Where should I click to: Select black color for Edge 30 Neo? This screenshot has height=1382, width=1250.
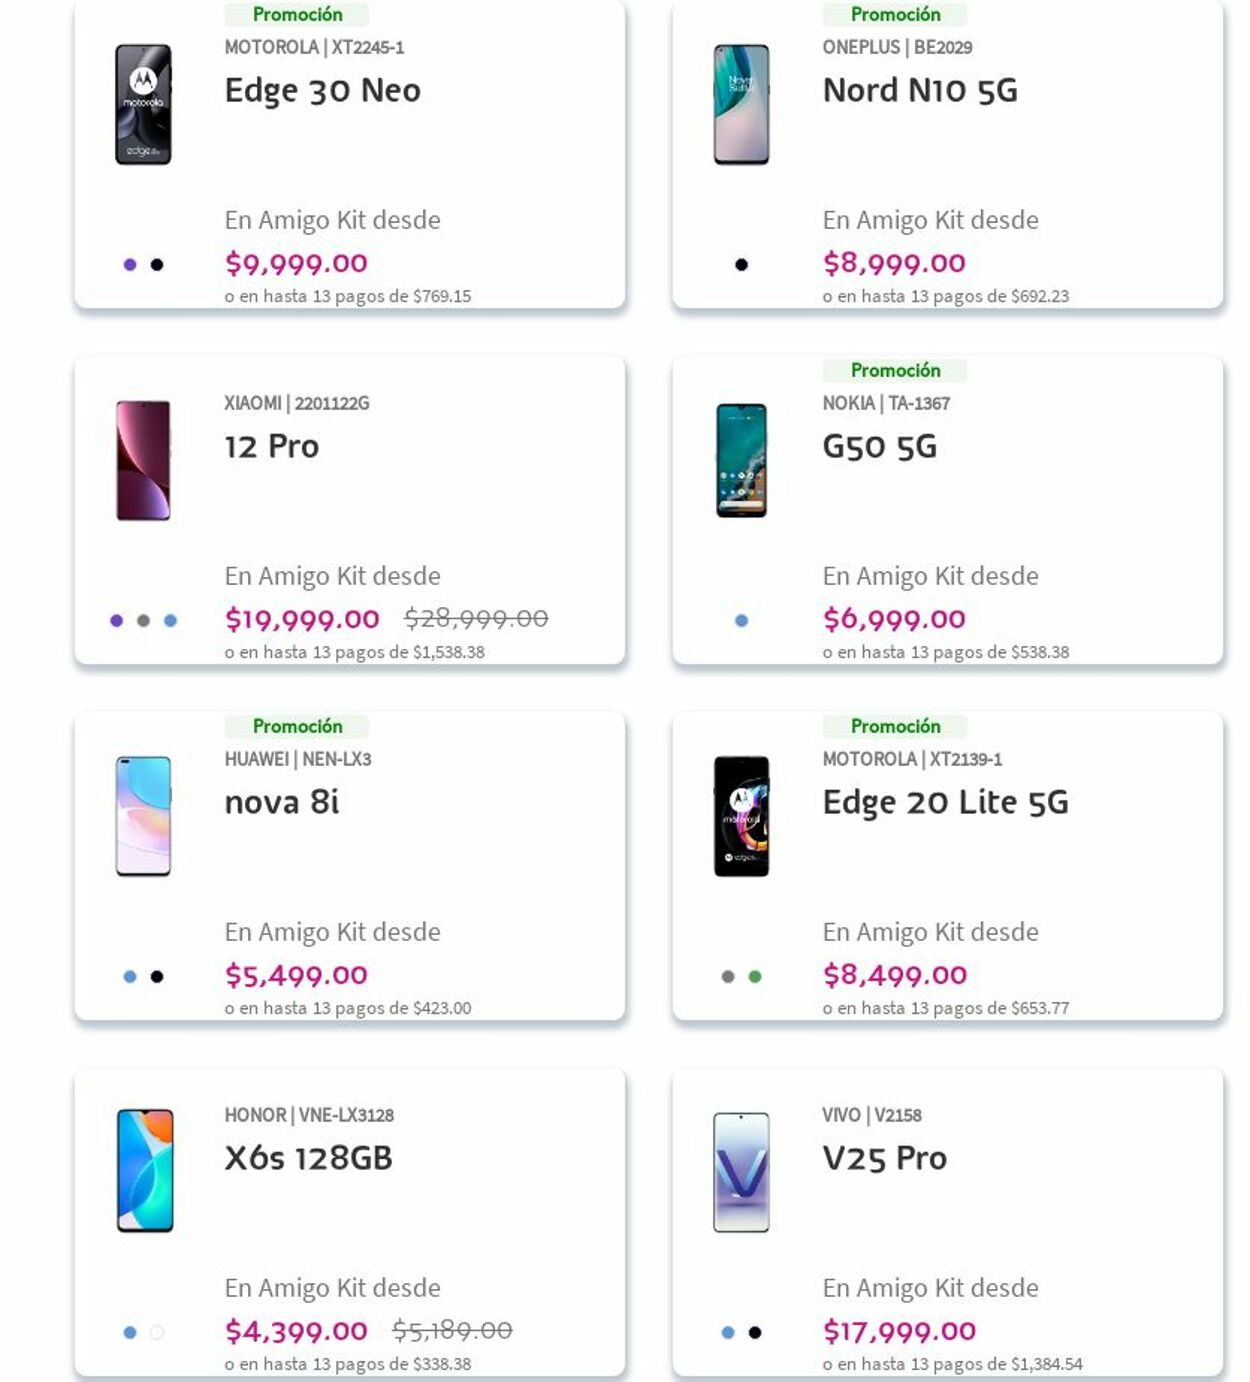[157, 265]
